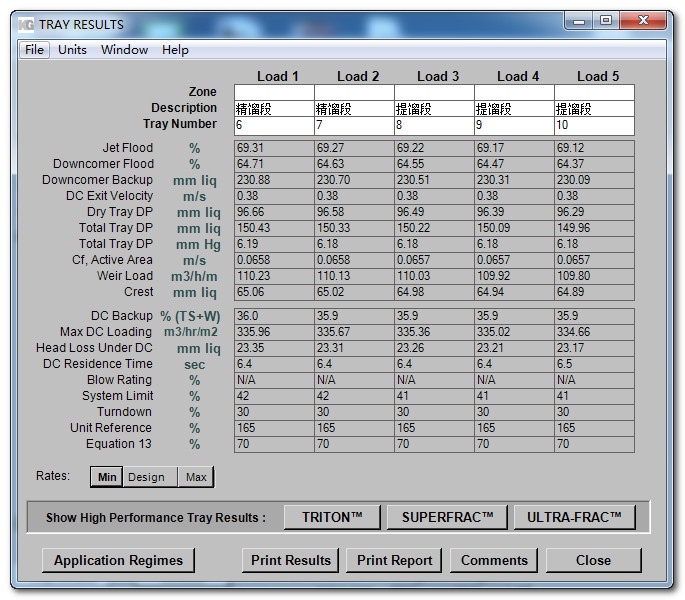Click the Load 5 column header
The height and width of the screenshot is (600, 685).
click(598, 76)
